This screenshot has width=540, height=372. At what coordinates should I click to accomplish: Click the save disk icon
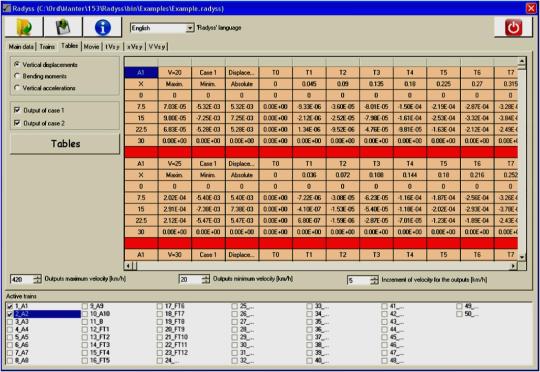pyautogui.click(x=63, y=27)
